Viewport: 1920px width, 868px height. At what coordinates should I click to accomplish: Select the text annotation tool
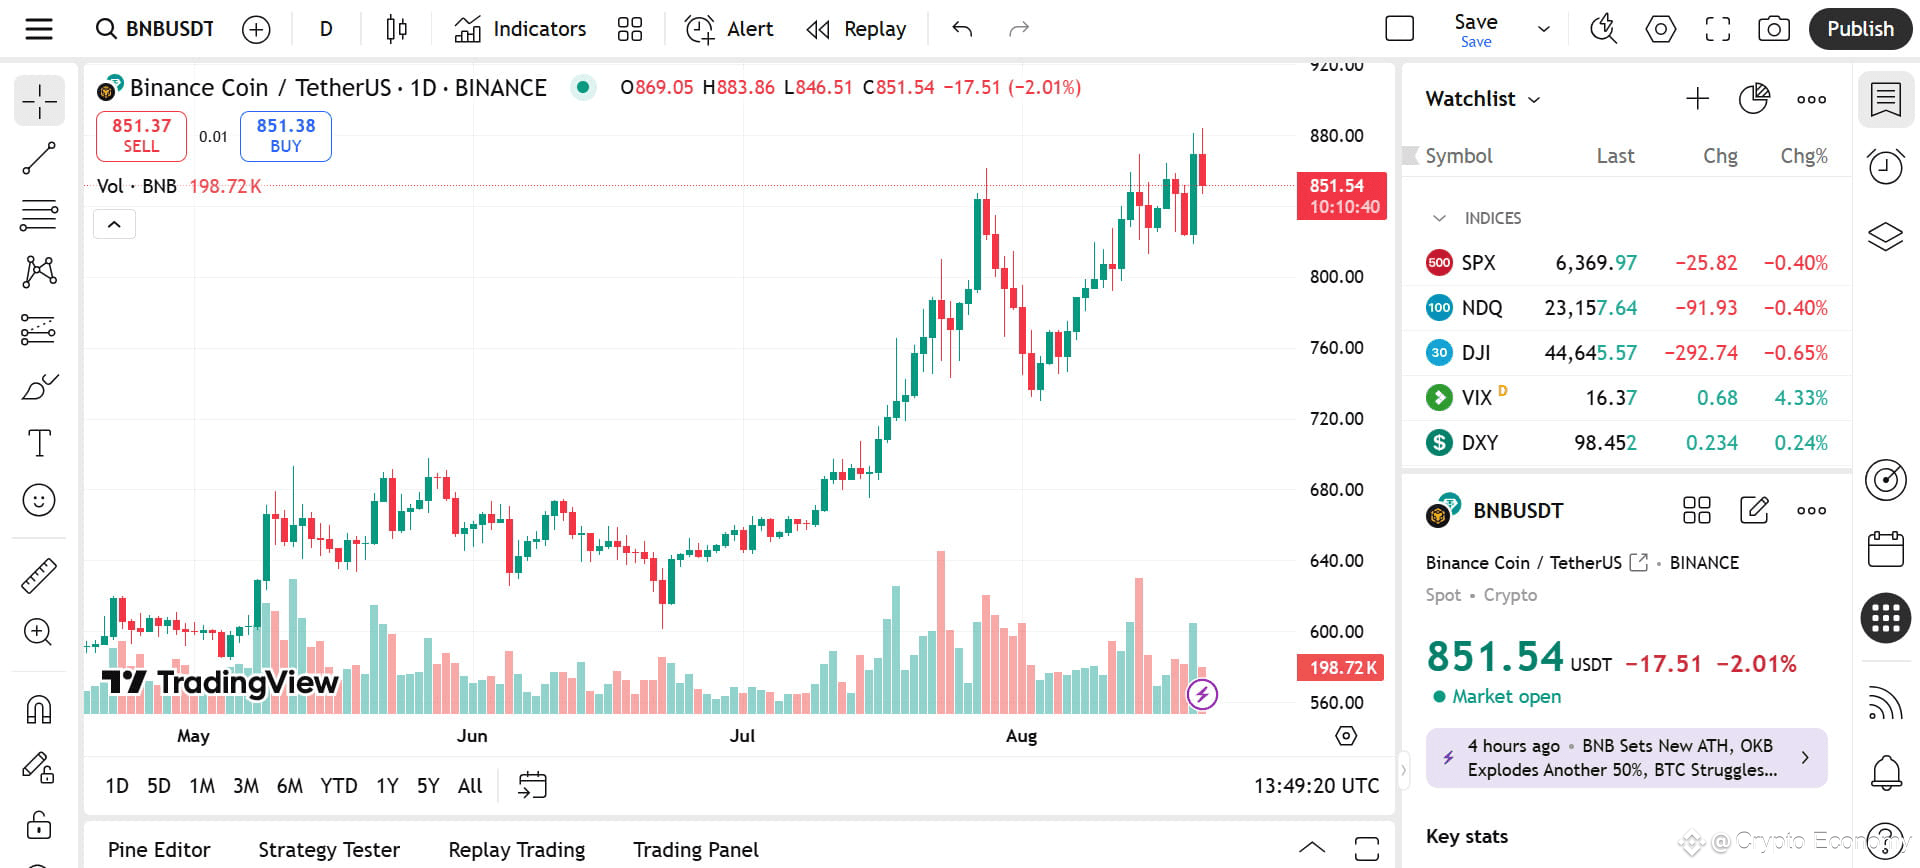tap(39, 443)
